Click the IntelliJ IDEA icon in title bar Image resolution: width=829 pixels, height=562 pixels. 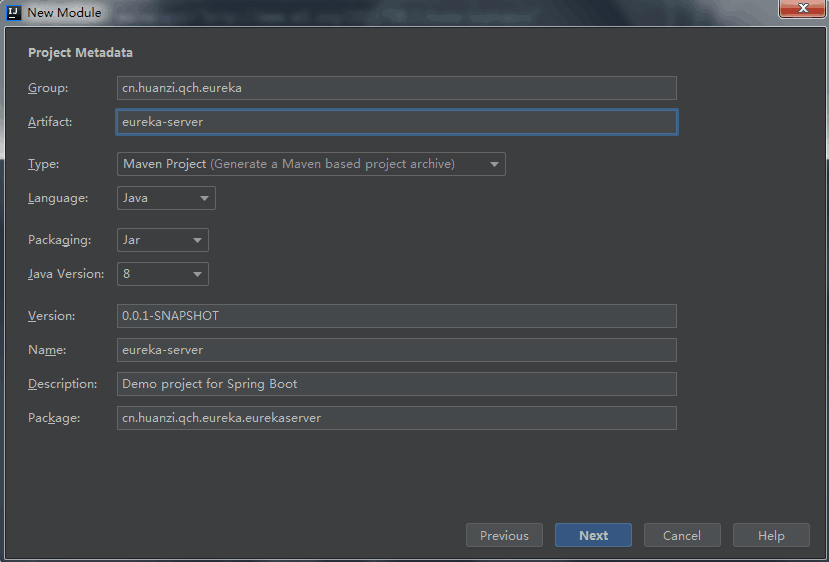tap(14, 13)
